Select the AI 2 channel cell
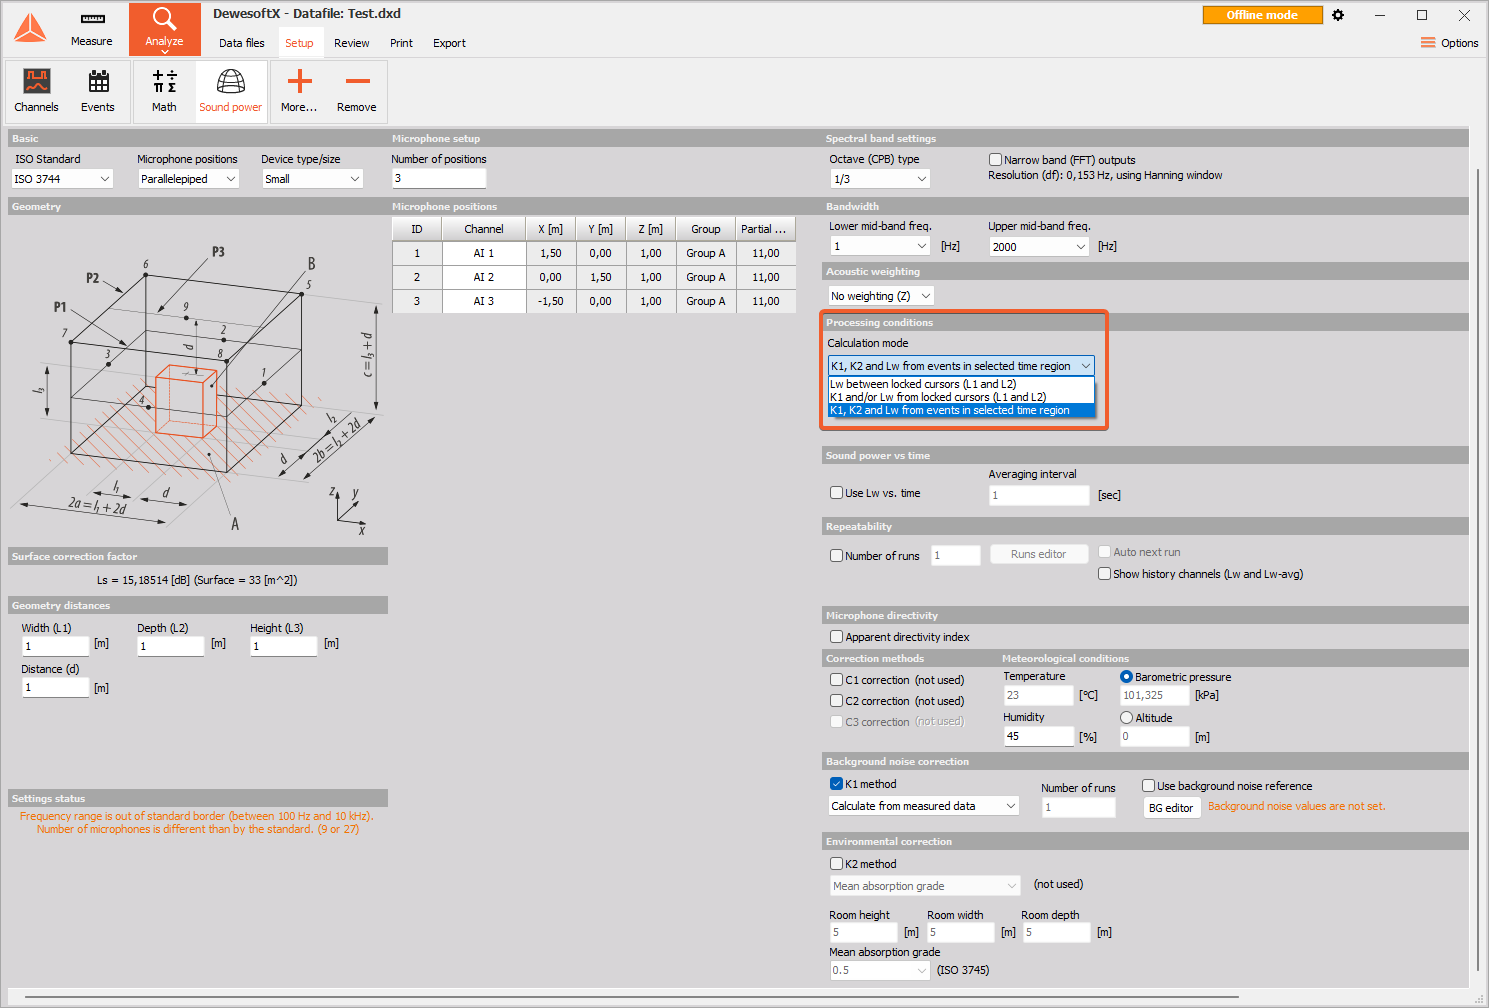Image resolution: width=1489 pixels, height=1008 pixels. [x=484, y=277]
